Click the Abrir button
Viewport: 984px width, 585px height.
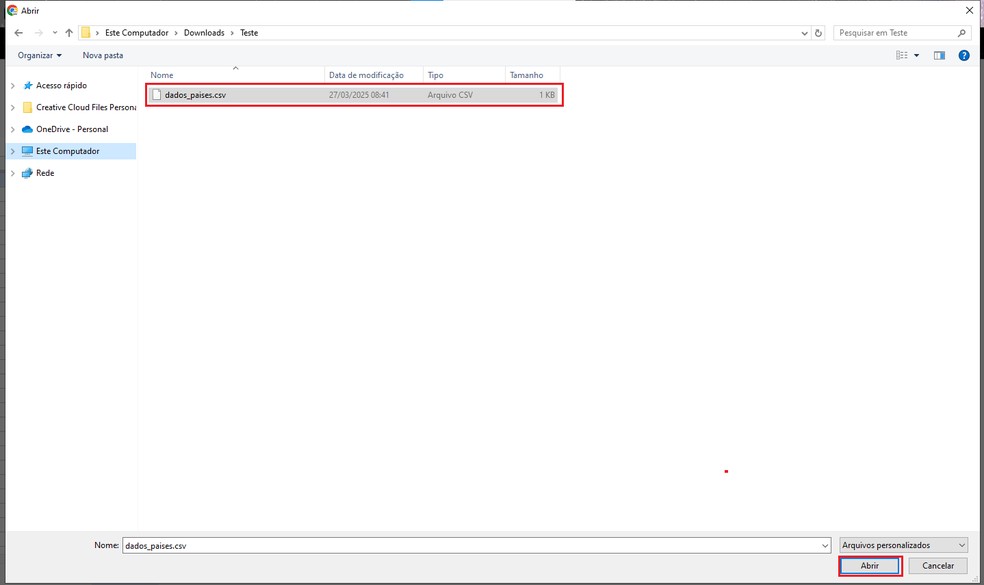[870, 566]
